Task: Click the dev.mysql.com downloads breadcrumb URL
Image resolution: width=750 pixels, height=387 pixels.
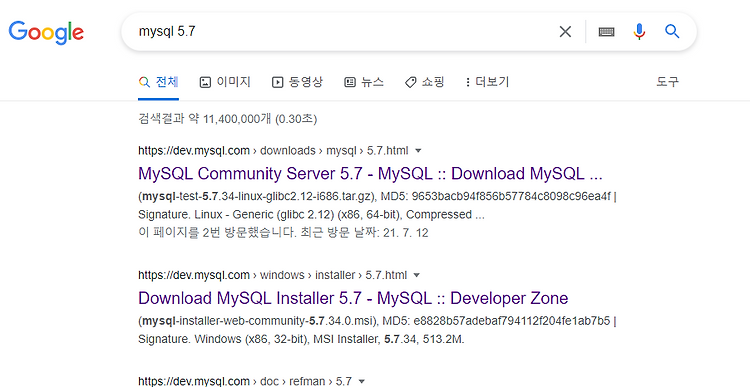Action: [x=273, y=151]
